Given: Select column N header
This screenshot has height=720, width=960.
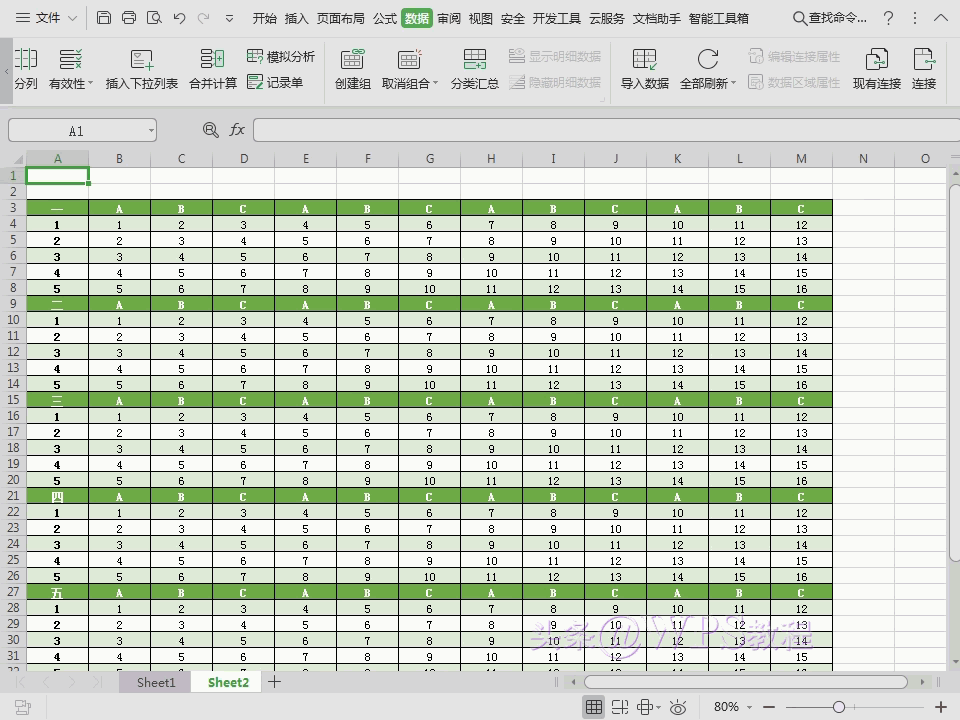Looking at the screenshot, I should click(863, 159).
